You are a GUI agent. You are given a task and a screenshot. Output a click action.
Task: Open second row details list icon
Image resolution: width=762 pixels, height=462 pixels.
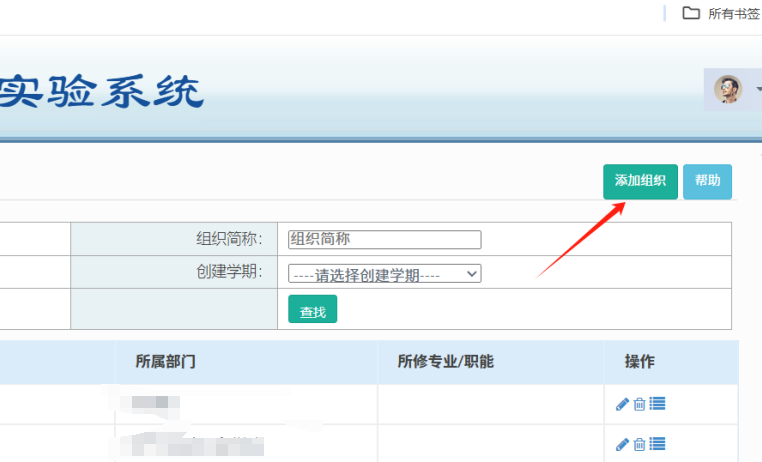tap(657, 444)
